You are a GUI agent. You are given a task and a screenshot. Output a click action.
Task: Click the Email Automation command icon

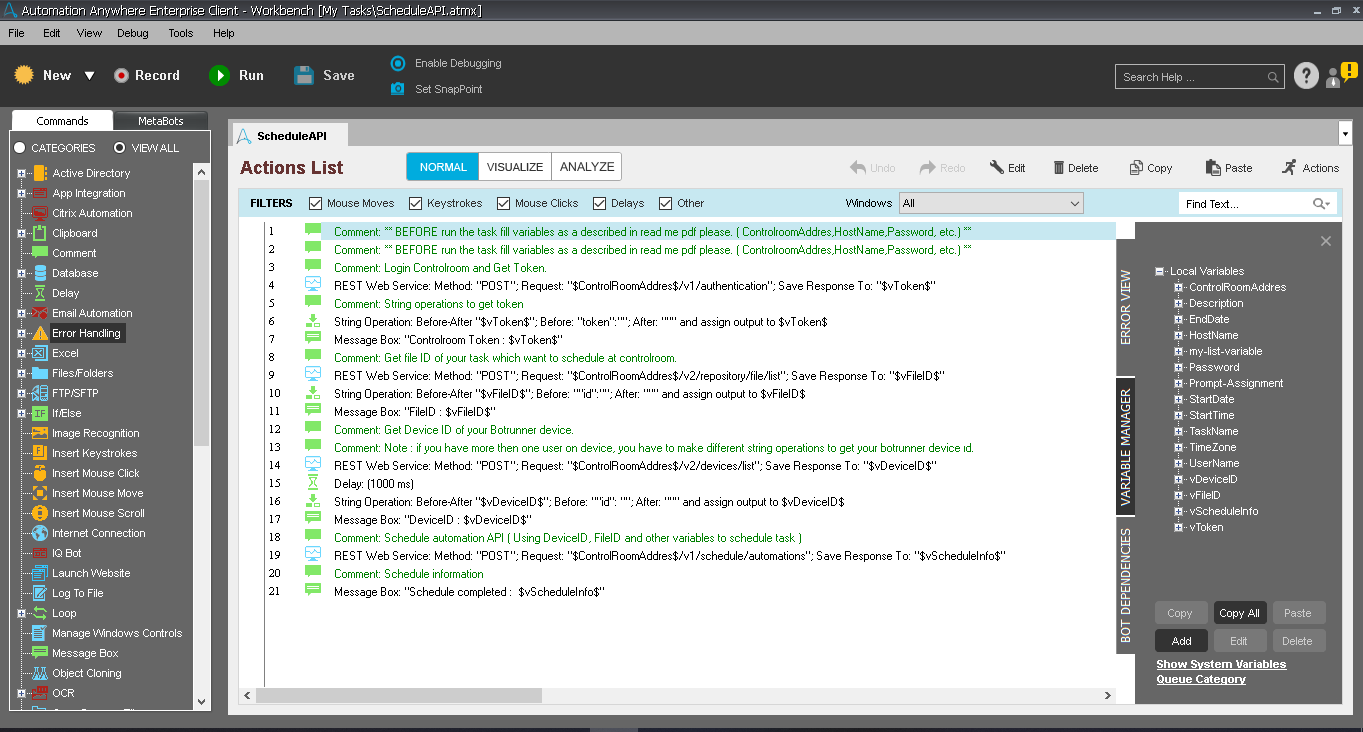pyautogui.click(x=40, y=313)
